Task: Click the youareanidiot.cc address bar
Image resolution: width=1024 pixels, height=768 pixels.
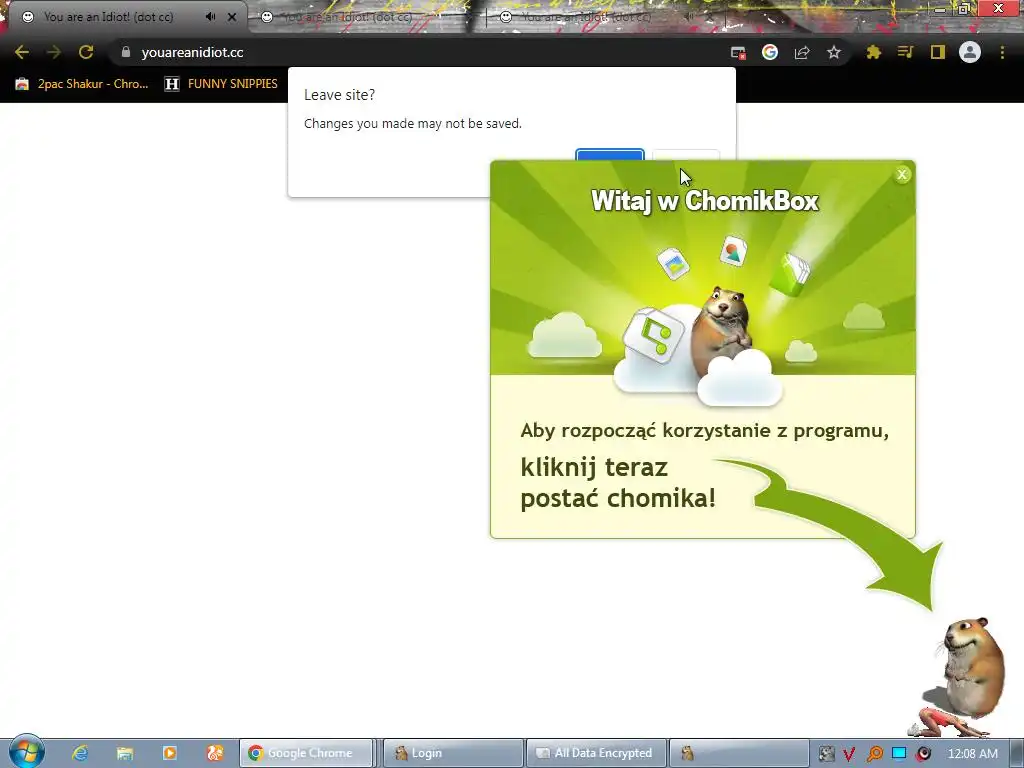Action: click(418, 52)
